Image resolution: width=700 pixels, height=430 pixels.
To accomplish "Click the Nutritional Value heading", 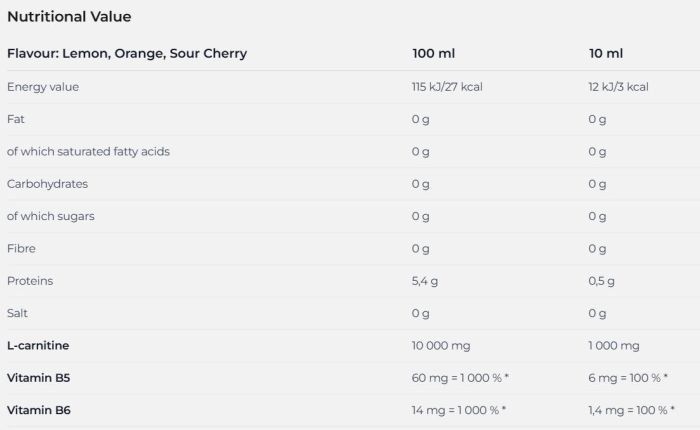I will point(69,17).
